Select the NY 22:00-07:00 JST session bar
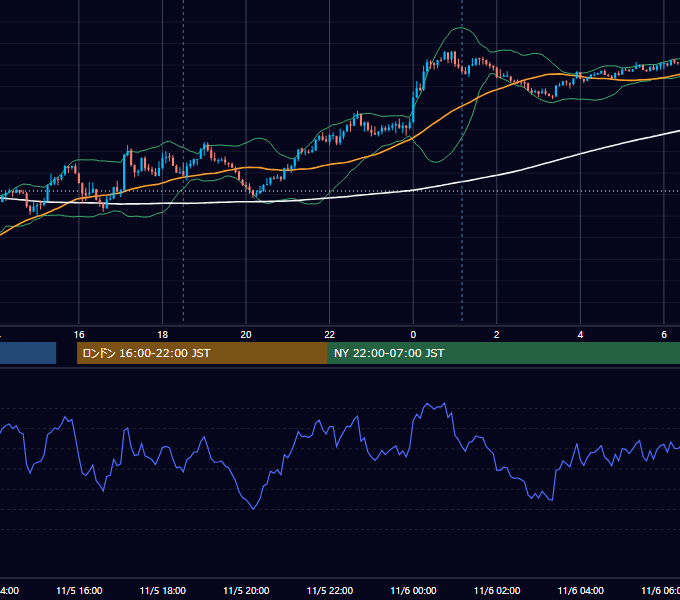 503,353
